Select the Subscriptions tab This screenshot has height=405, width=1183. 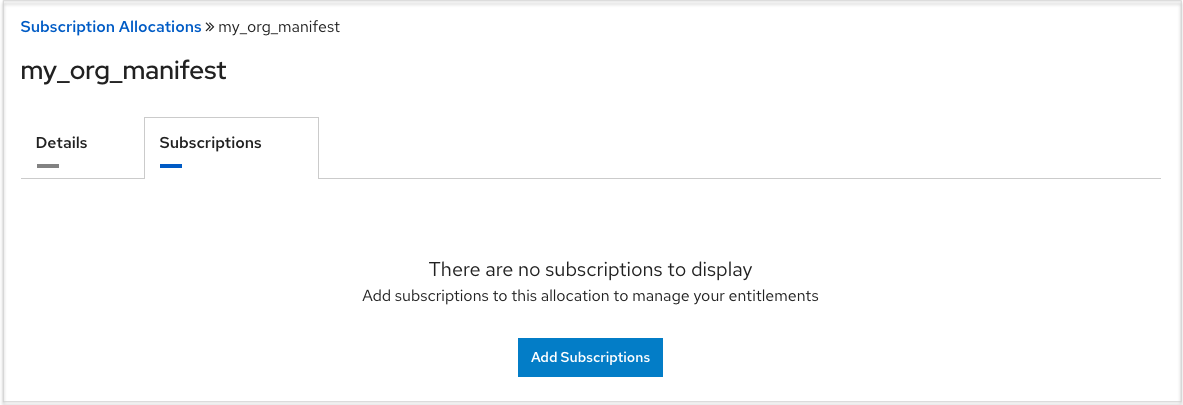click(210, 143)
